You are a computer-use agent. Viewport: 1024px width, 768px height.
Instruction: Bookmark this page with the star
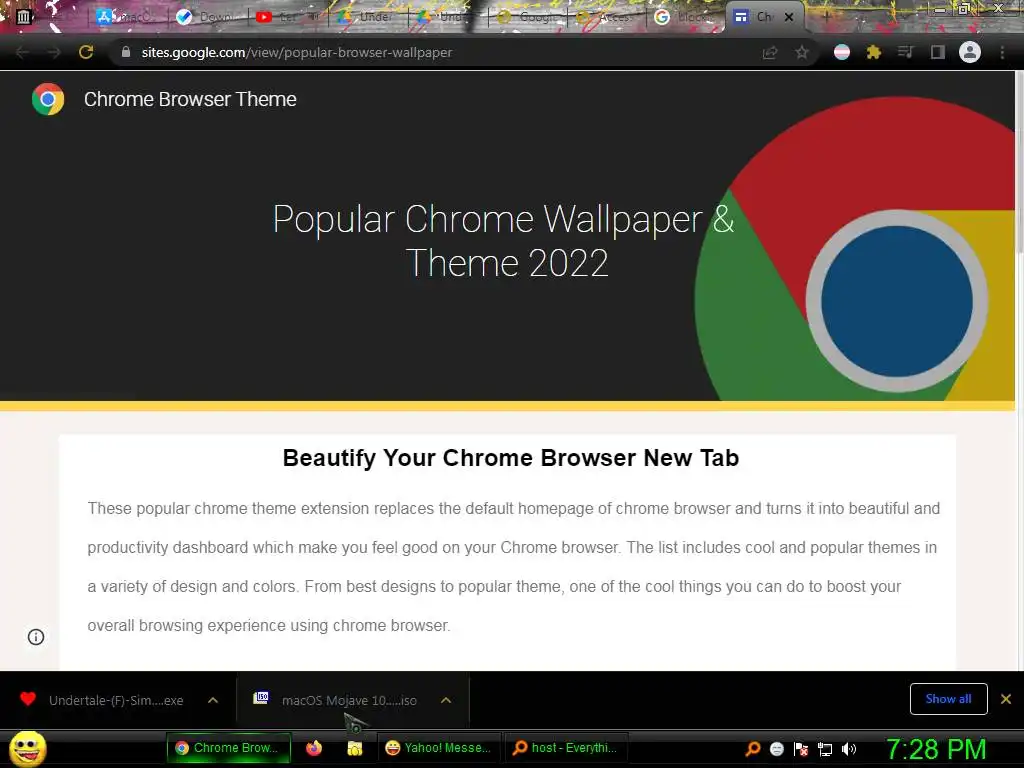(802, 52)
